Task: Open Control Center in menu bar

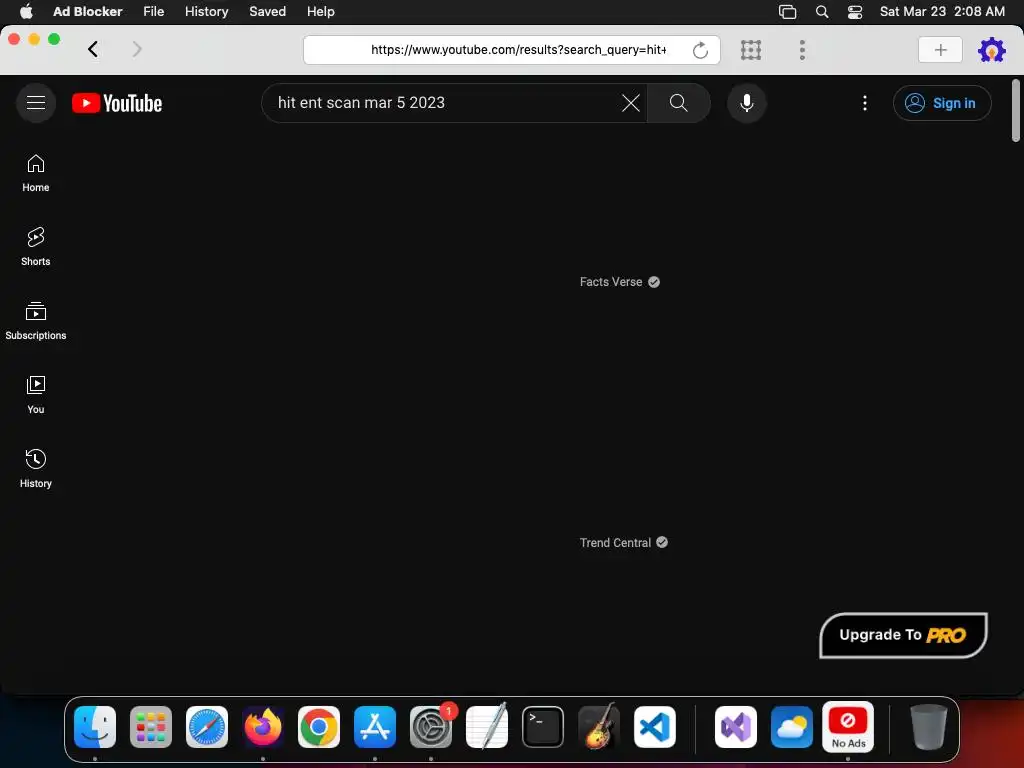Action: point(855,12)
